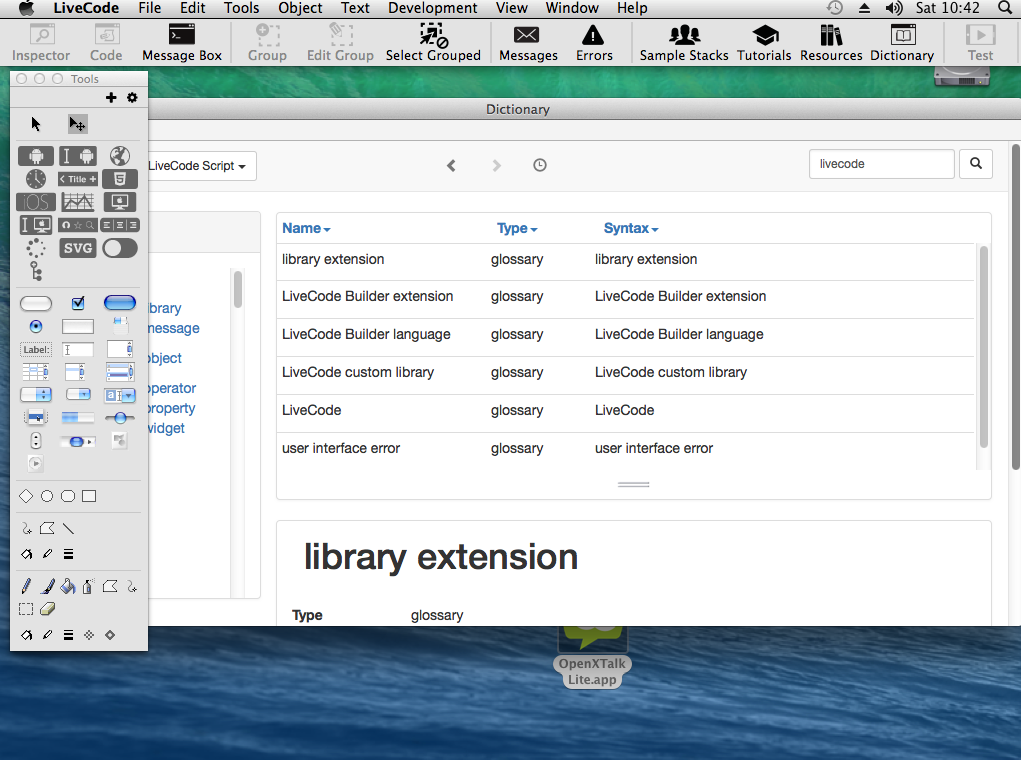Pick the Switch Button widget
The width and height of the screenshot is (1021, 760).
point(120,248)
